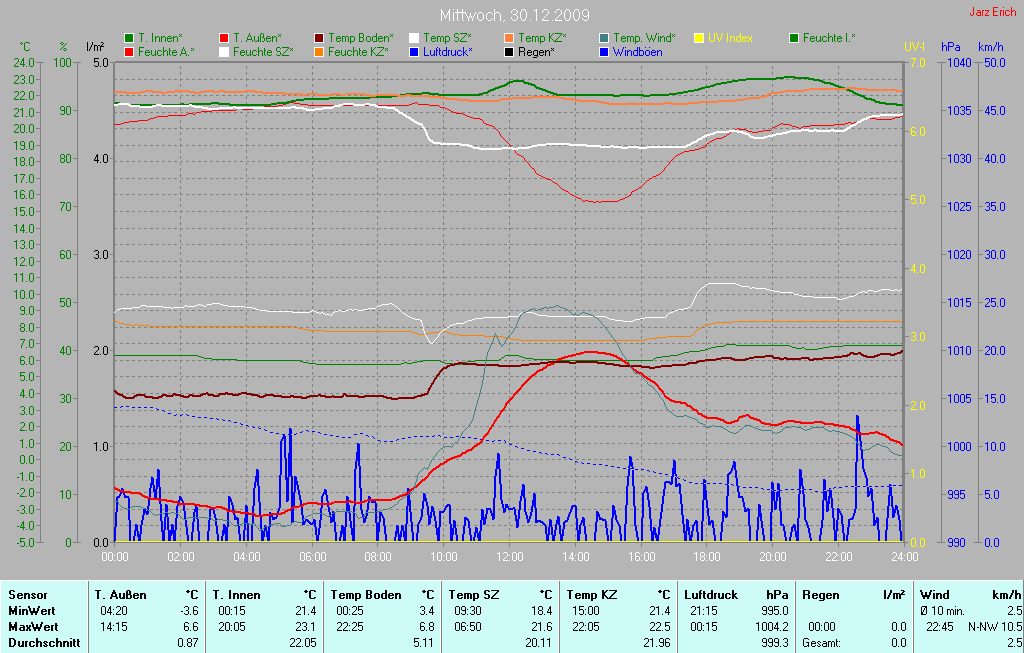The width and height of the screenshot is (1024, 653).
Task: Click the hPa axis unit label
Action: (950, 46)
